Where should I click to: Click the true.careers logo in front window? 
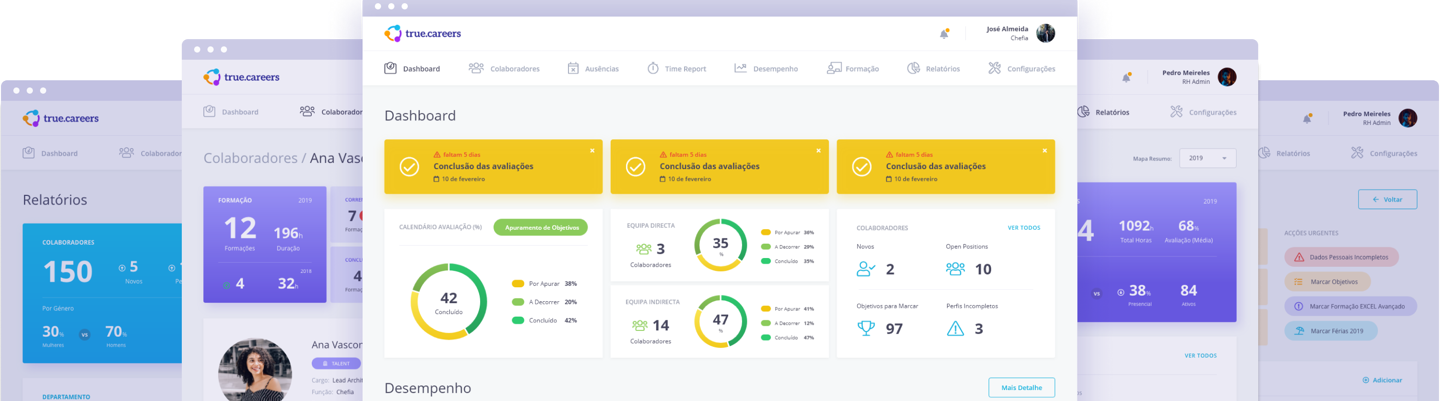(x=422, y=33)
